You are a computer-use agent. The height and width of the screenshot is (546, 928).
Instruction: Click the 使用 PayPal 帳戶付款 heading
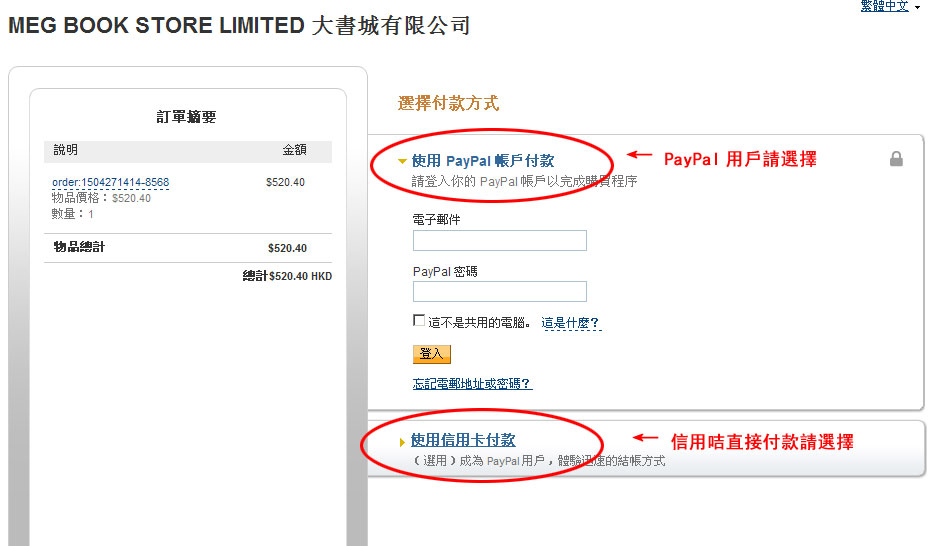(x=483, y=161)
